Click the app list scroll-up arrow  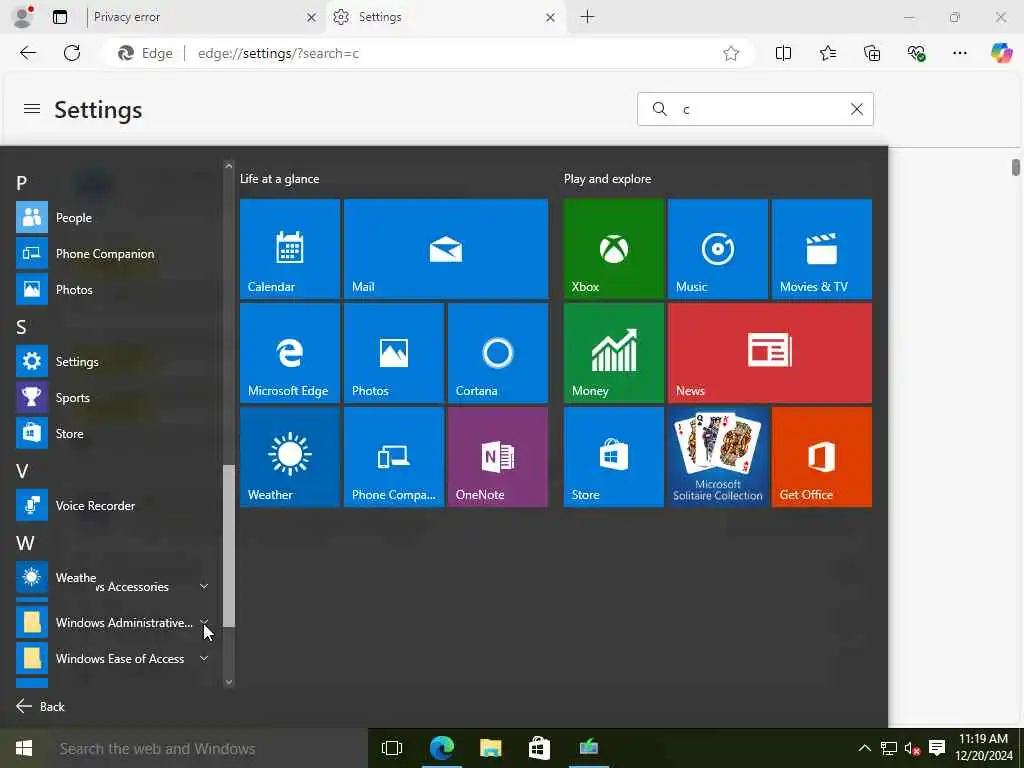[229, 166]
